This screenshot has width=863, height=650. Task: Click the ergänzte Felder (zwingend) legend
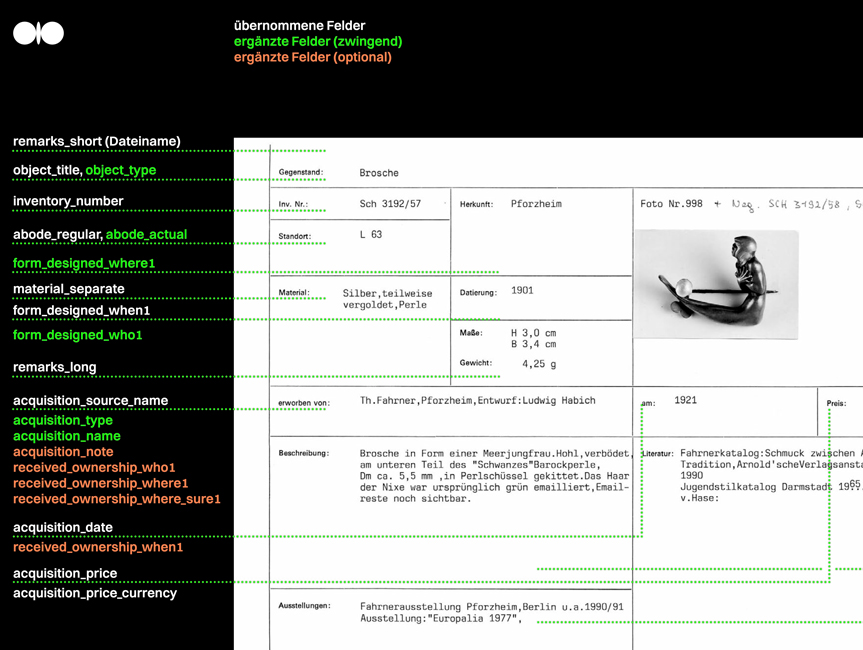tap(318, 41)
